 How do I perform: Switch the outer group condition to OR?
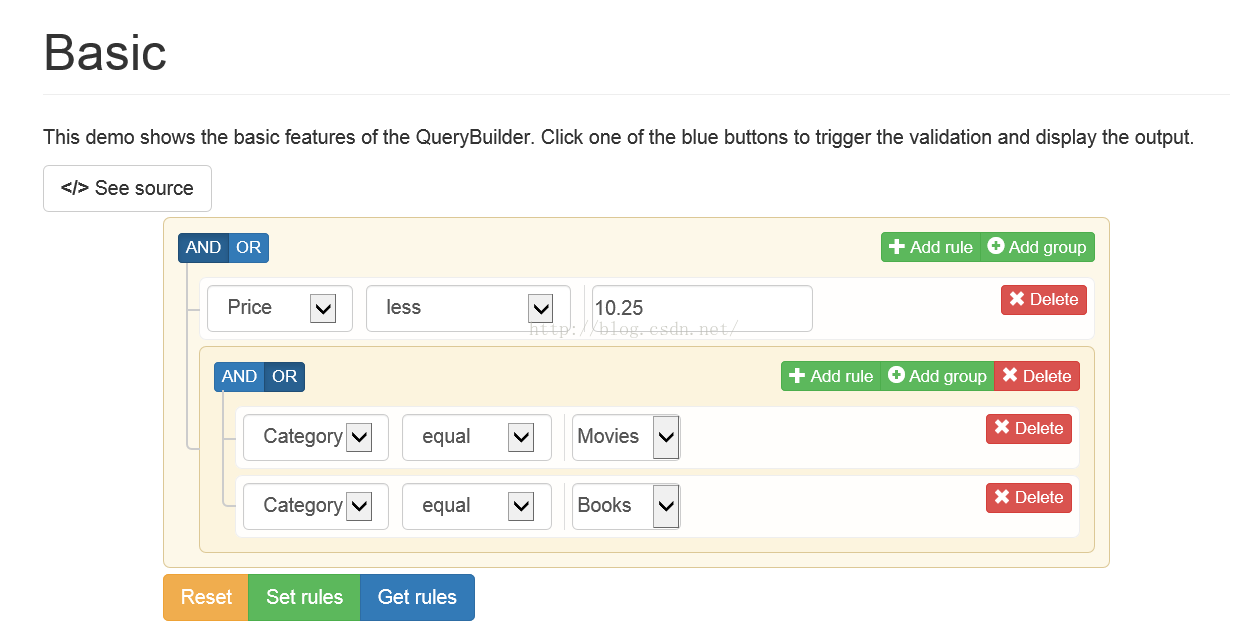[248, 248]
